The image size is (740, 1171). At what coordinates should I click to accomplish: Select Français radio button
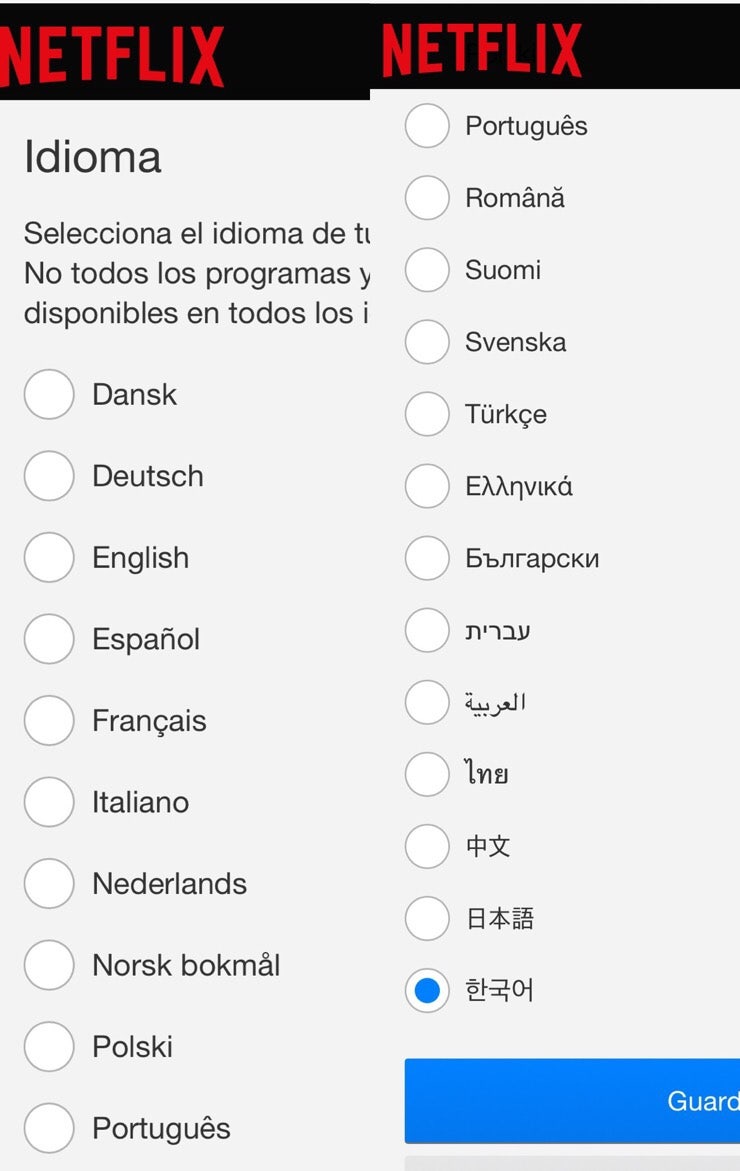click(x=49, y=721)
